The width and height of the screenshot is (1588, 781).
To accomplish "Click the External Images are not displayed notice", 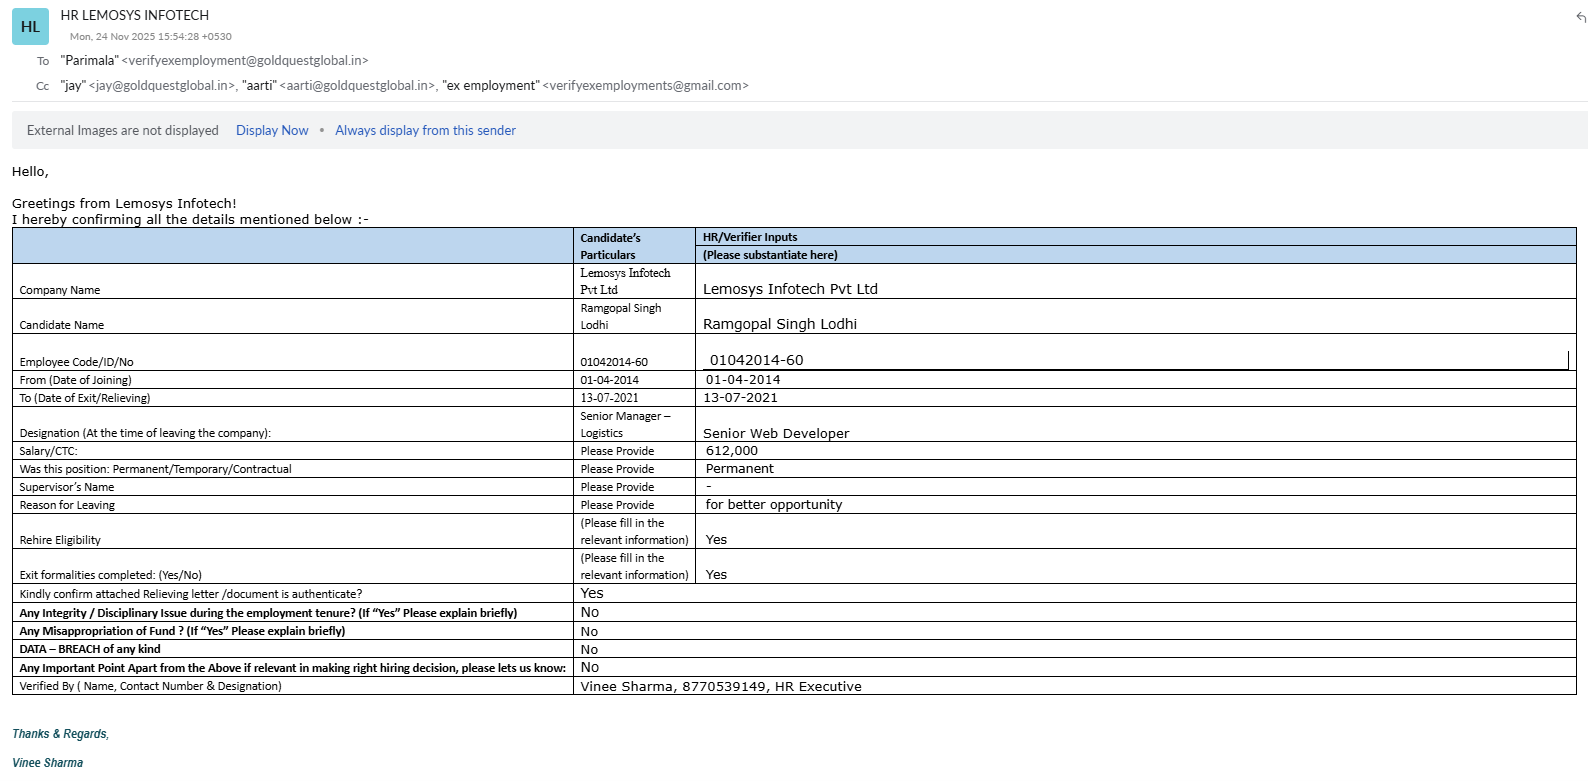I will (122, 131).
